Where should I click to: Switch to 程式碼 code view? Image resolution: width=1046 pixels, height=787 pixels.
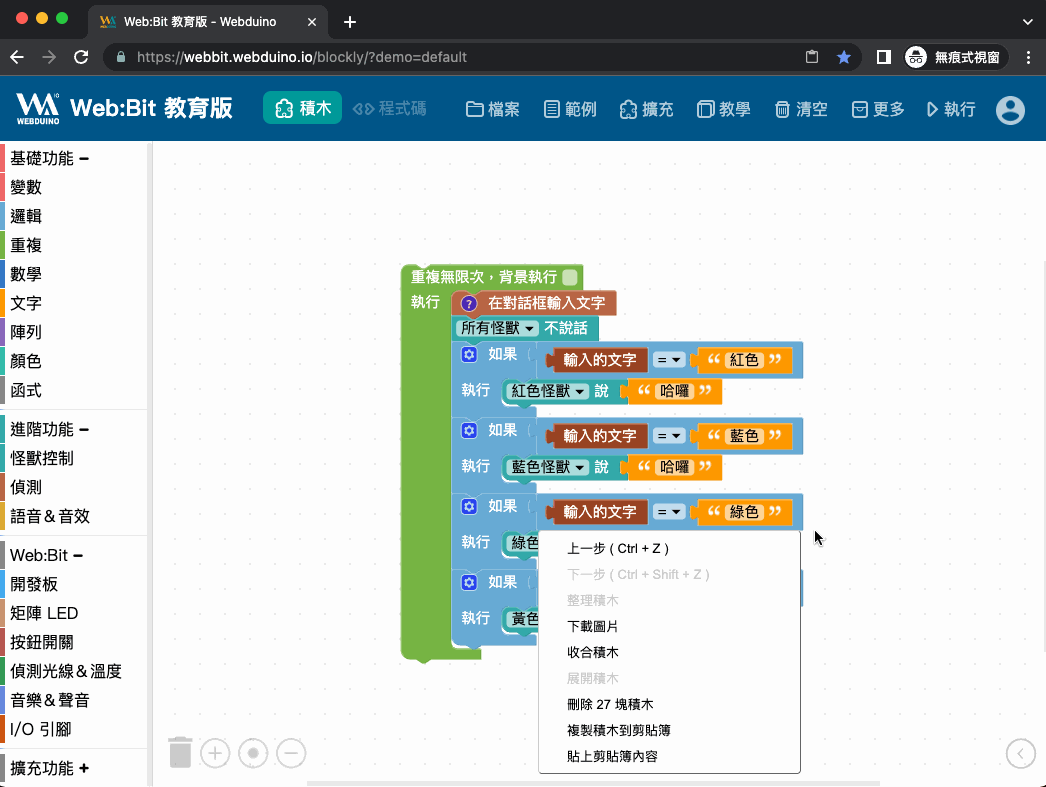[x=390, y=109]
